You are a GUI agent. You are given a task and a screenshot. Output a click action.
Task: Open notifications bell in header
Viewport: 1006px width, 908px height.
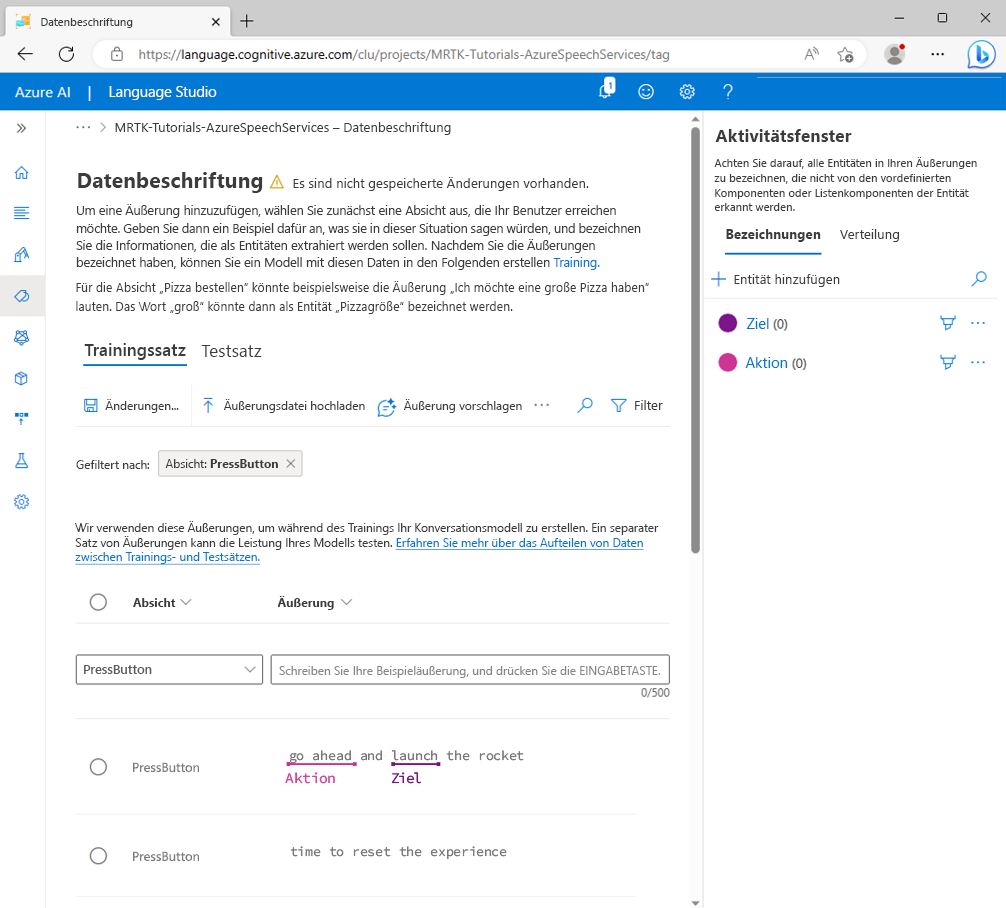(x=606, y=90)
